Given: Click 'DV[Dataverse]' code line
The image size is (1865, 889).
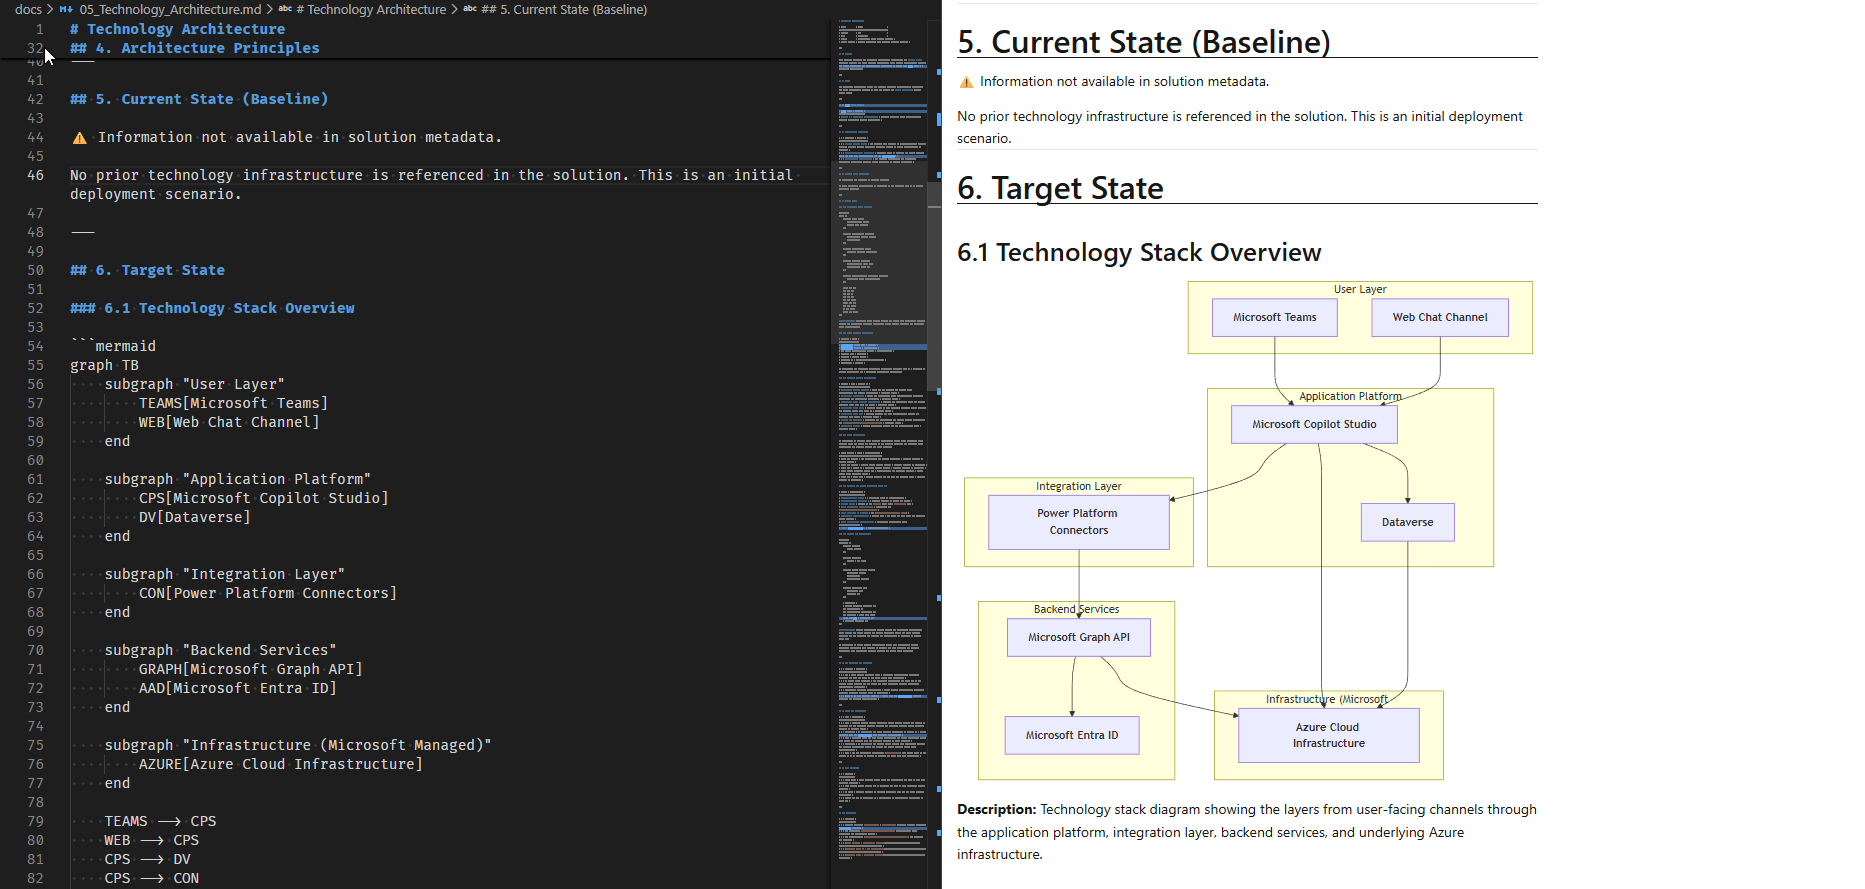Looking at the screenshot, I should coord(194,517).
